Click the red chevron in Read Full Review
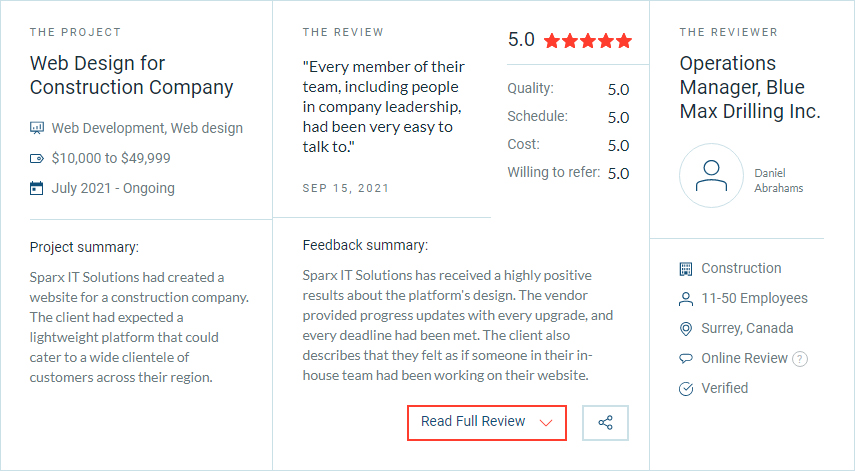Screen dimensions: 855x471 (x=546, y=423)
